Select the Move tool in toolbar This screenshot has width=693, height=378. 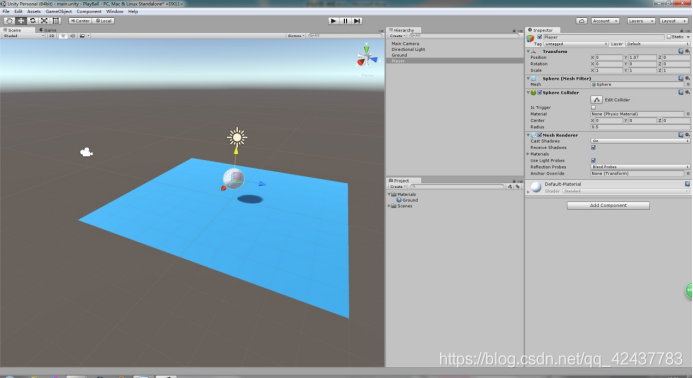(21, 21)
